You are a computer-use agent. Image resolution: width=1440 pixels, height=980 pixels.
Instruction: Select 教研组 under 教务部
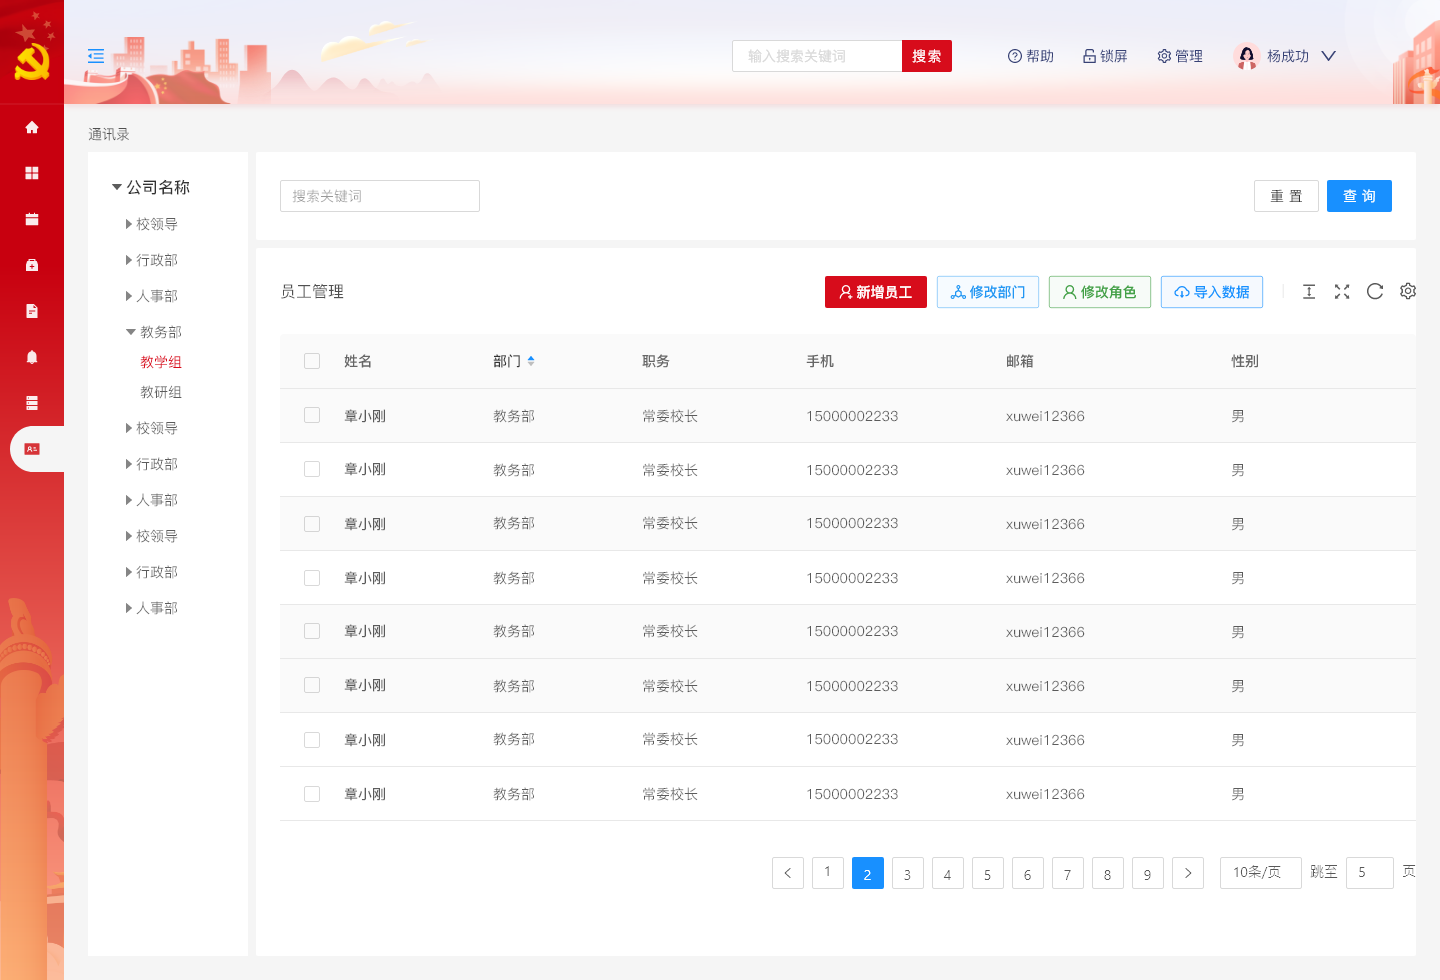(x=162, y=392)
